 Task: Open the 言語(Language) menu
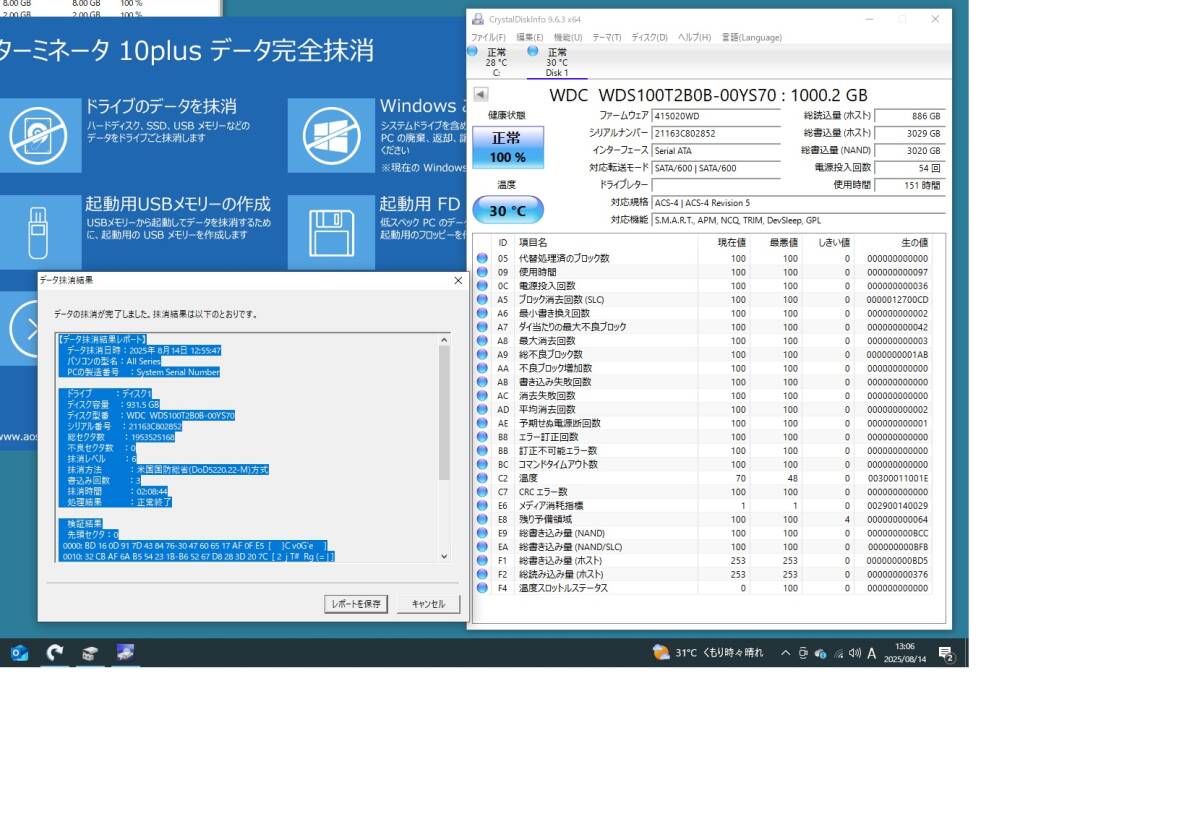[752, 37]
